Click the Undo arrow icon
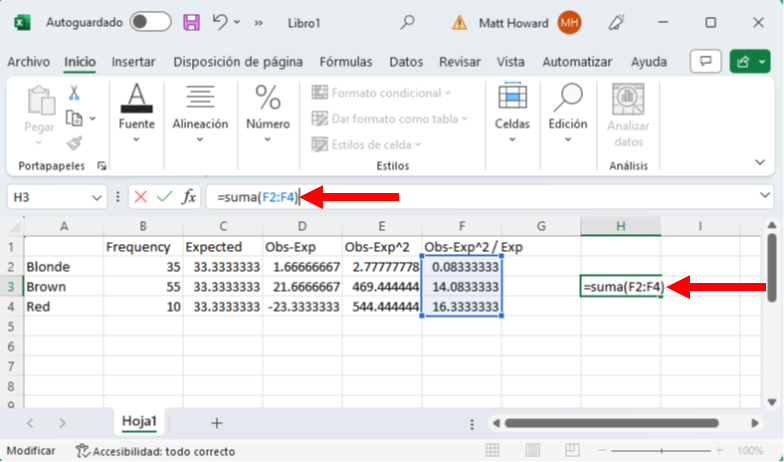 click(222, 21)
